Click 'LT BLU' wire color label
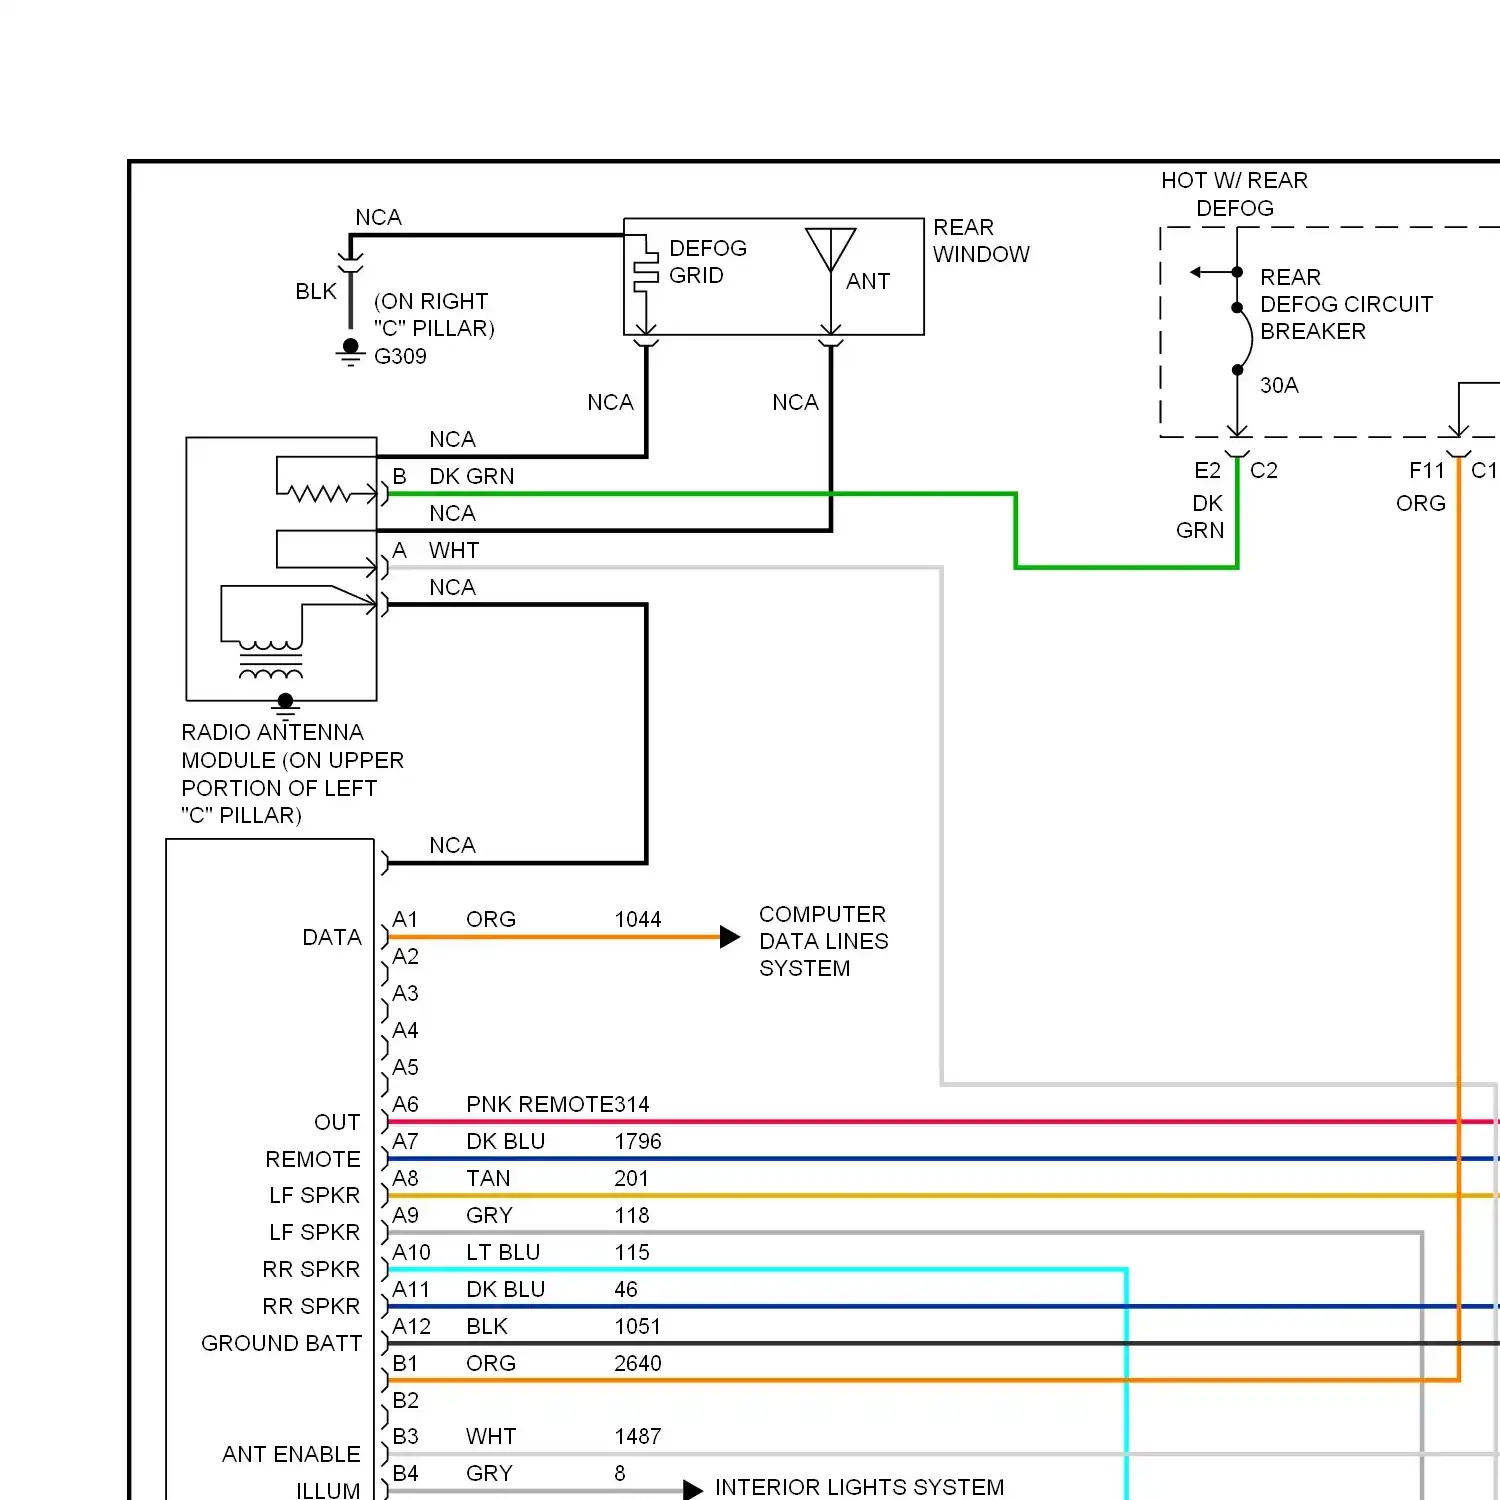This screenshot has height=1500, width=1500. point(503,1252)
